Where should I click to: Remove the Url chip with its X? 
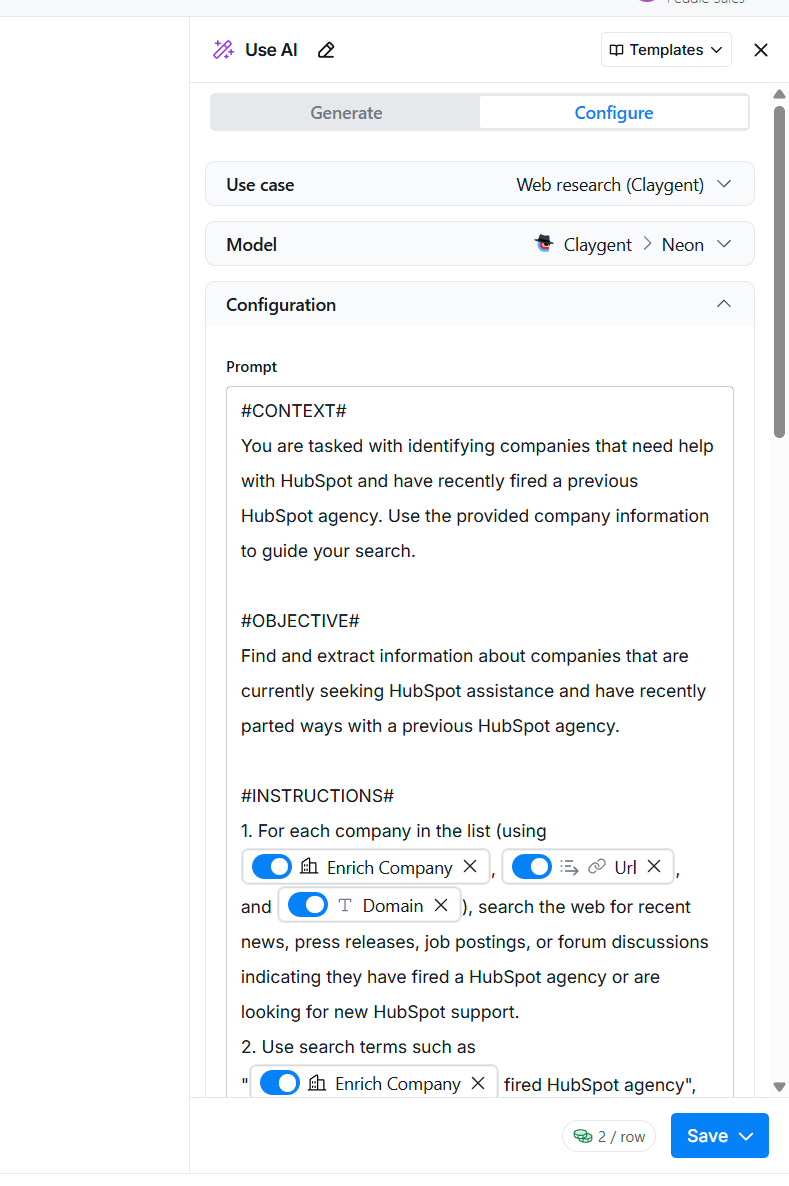click(654, 866)
